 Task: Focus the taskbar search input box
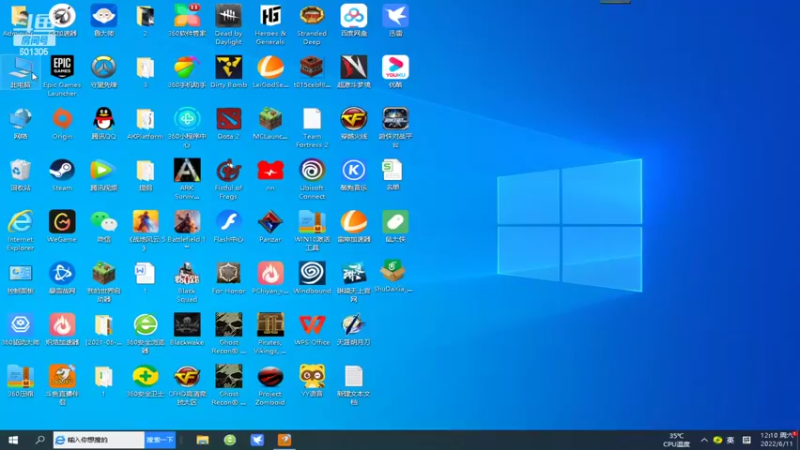(99, 440)
